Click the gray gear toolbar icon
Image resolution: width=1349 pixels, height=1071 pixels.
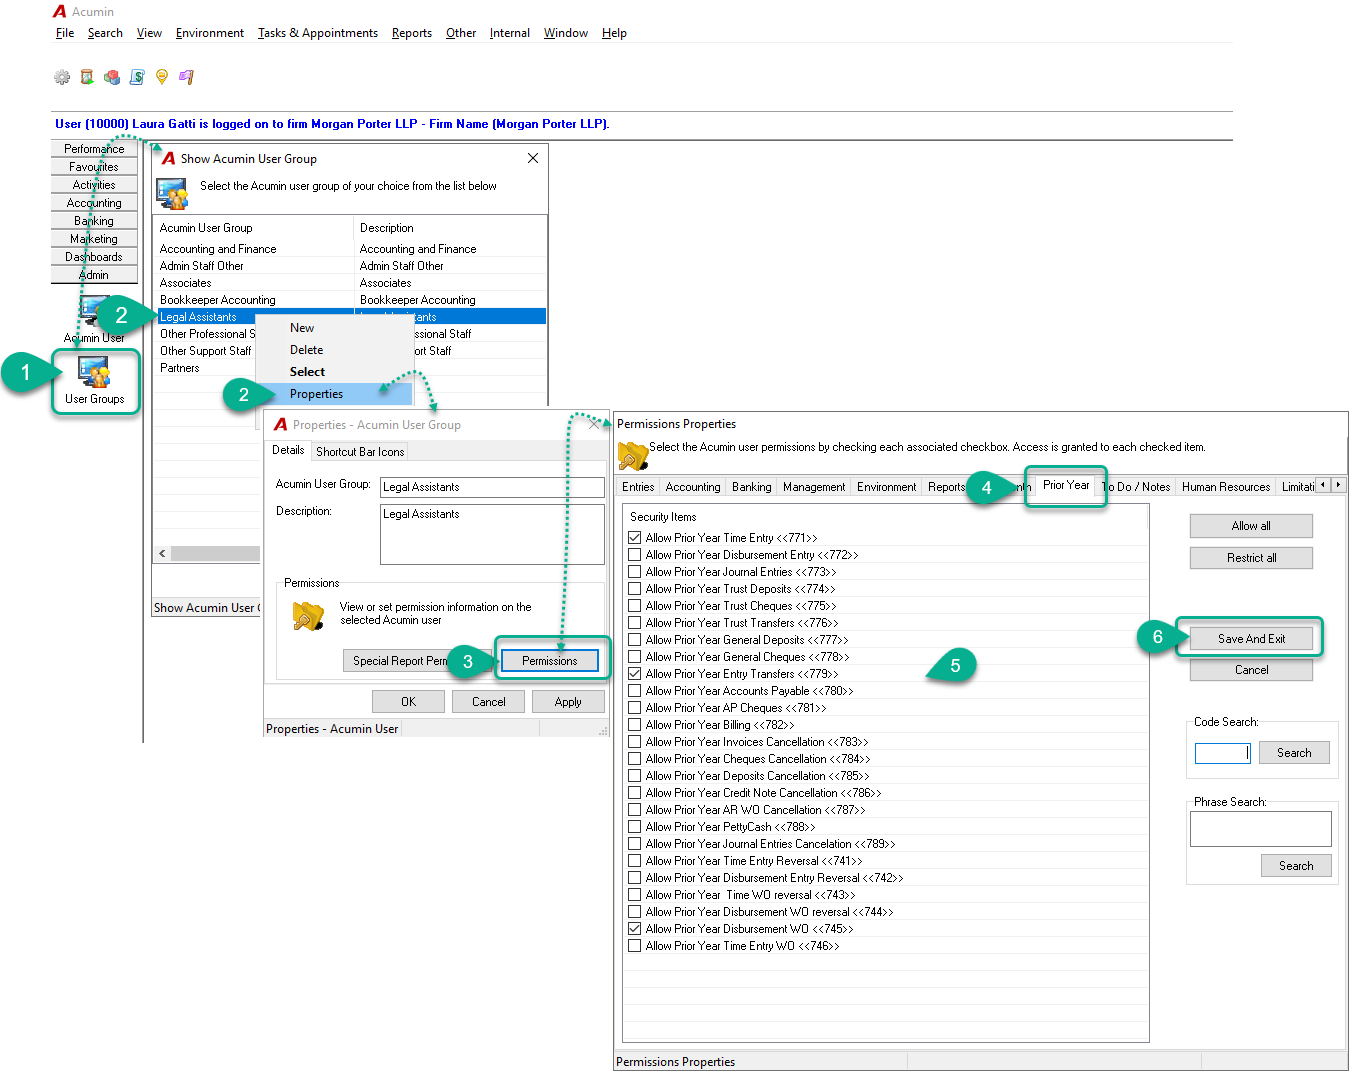pyautogui.click(x=62, y=77)
